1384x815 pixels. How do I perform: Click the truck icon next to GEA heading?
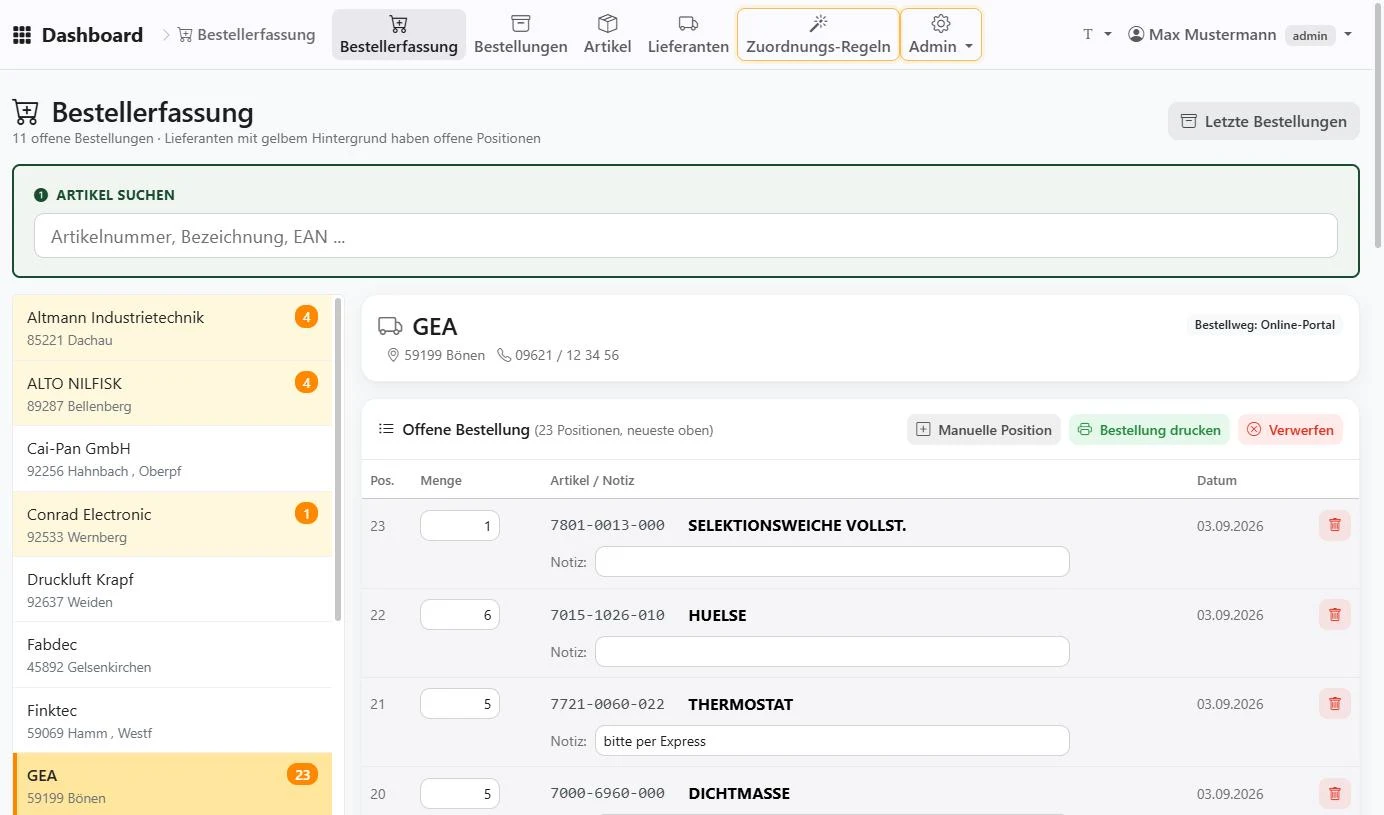pyautogui.click(x=391, y=326)
